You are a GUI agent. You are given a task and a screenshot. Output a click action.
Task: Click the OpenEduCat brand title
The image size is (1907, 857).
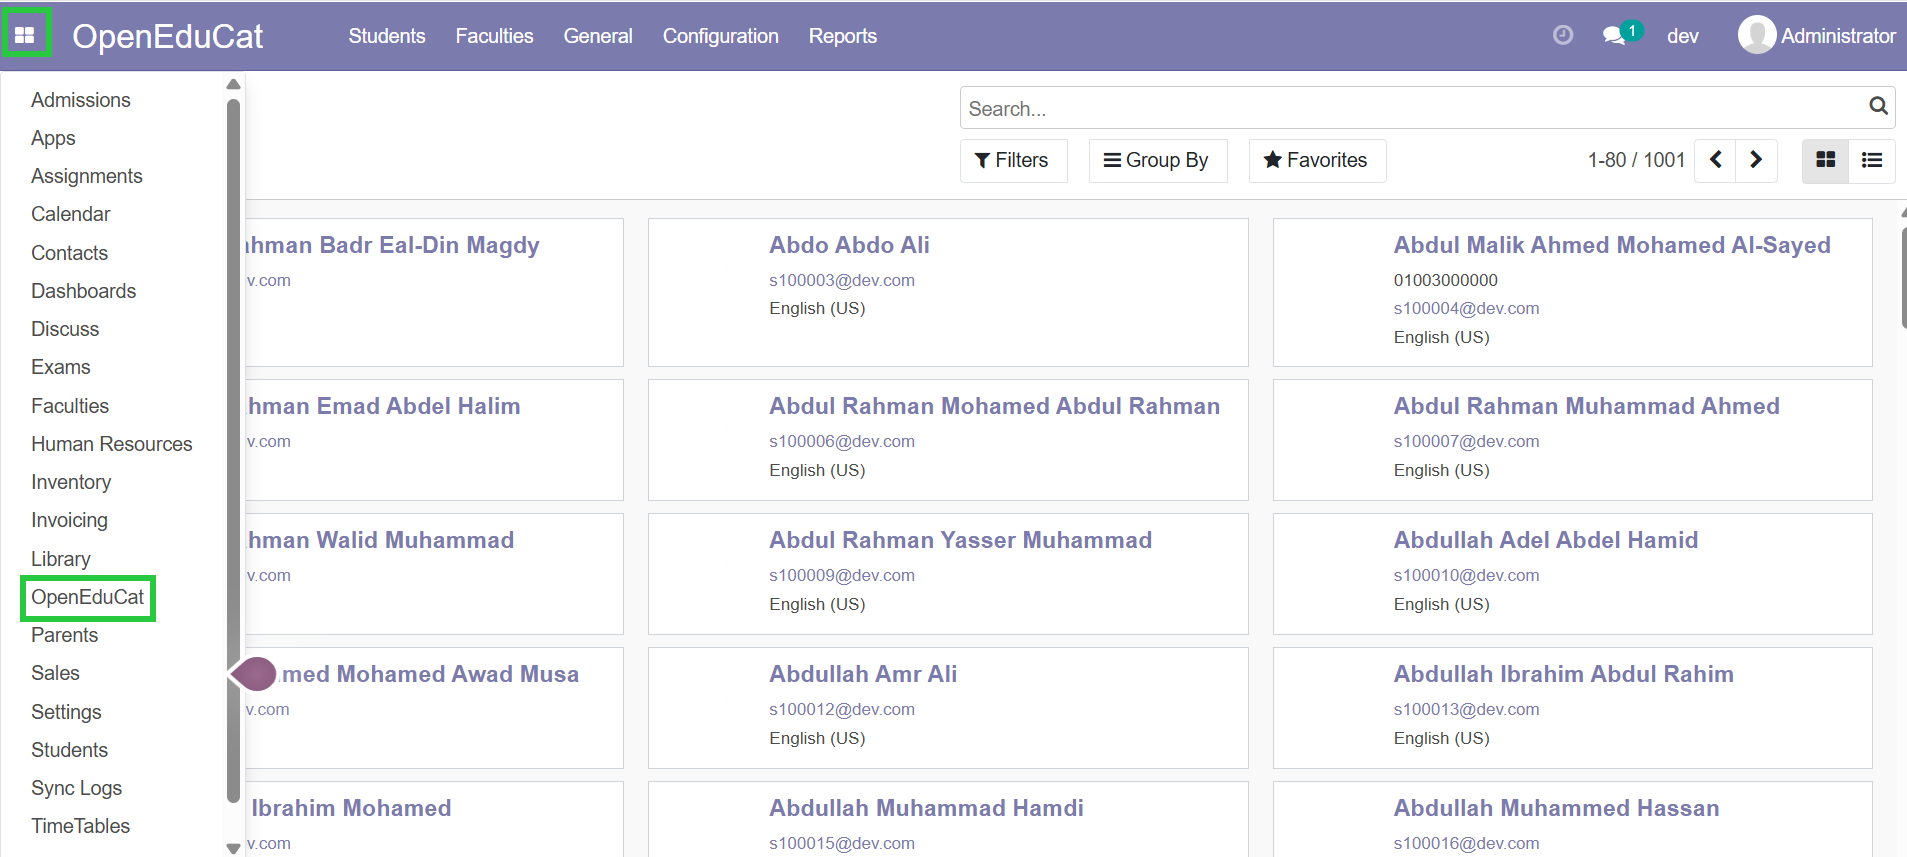coord(167,36)
